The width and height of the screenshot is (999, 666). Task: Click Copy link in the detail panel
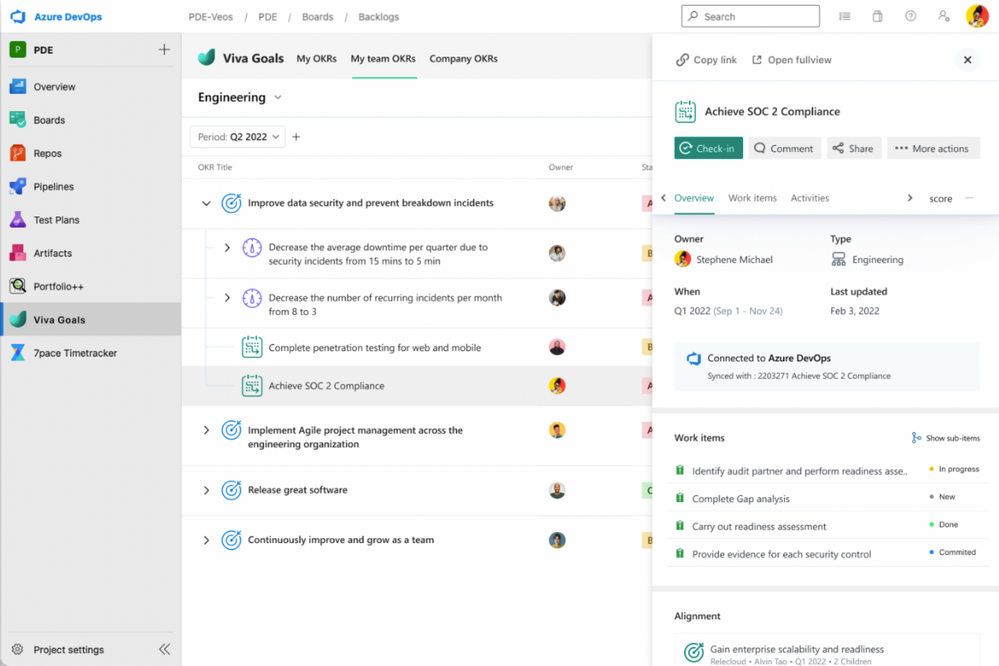point(706,59)
